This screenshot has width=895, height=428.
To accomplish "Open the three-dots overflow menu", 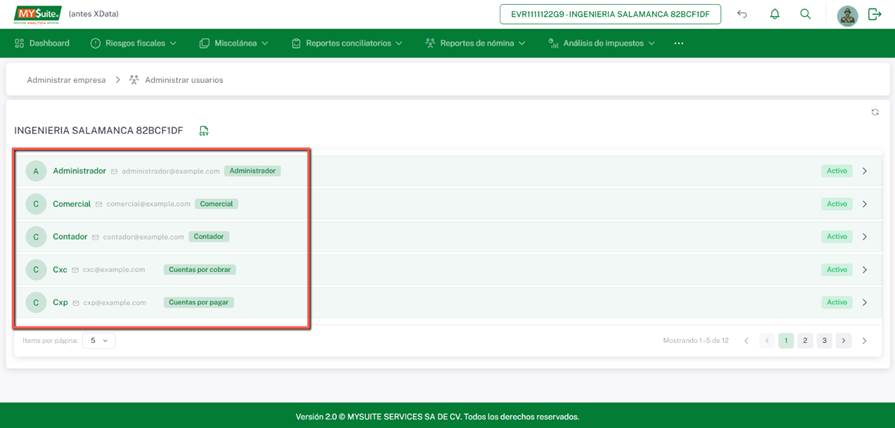I will [679, 43].
